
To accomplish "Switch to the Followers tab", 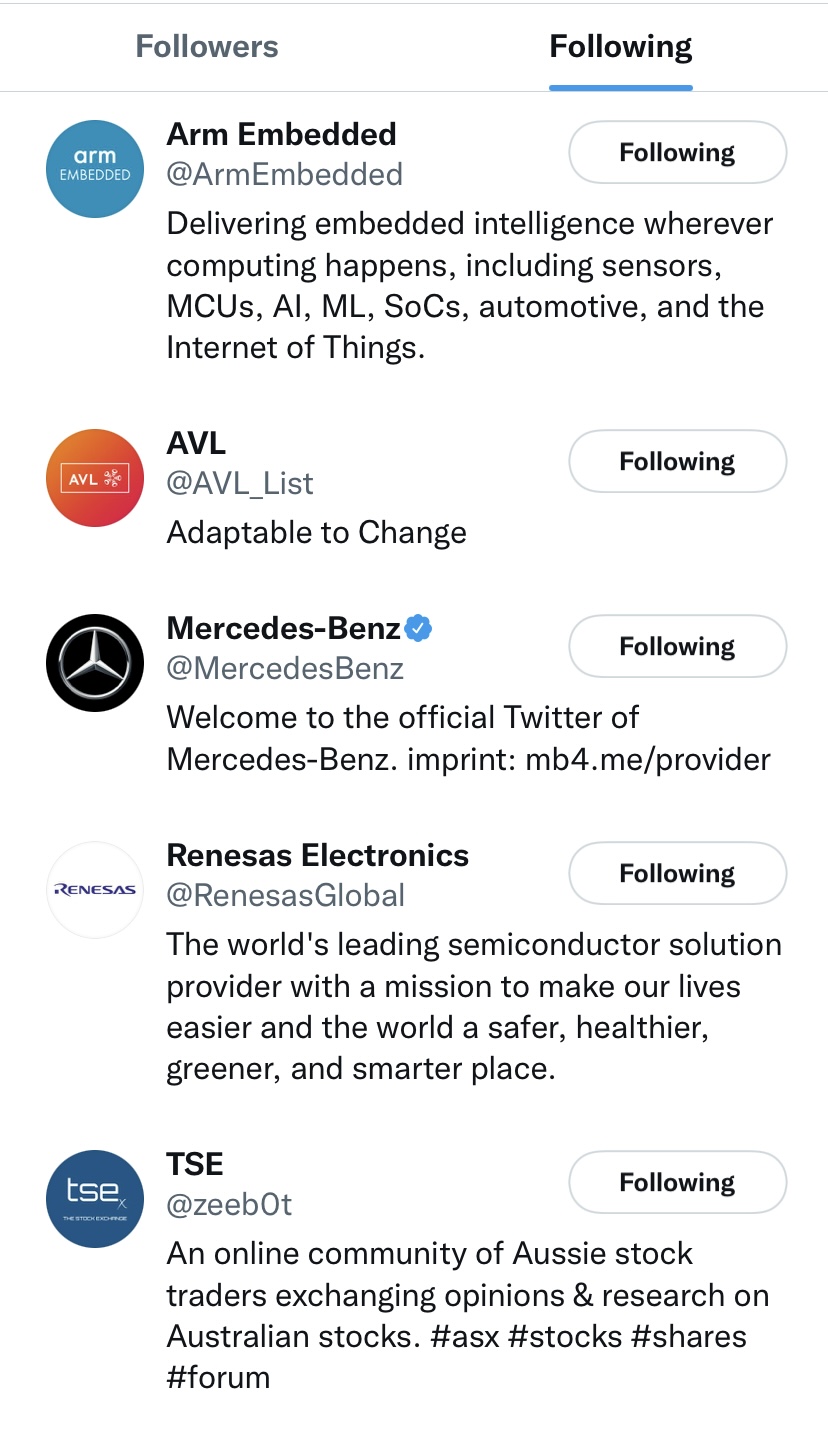I will [x=207, y=47].
